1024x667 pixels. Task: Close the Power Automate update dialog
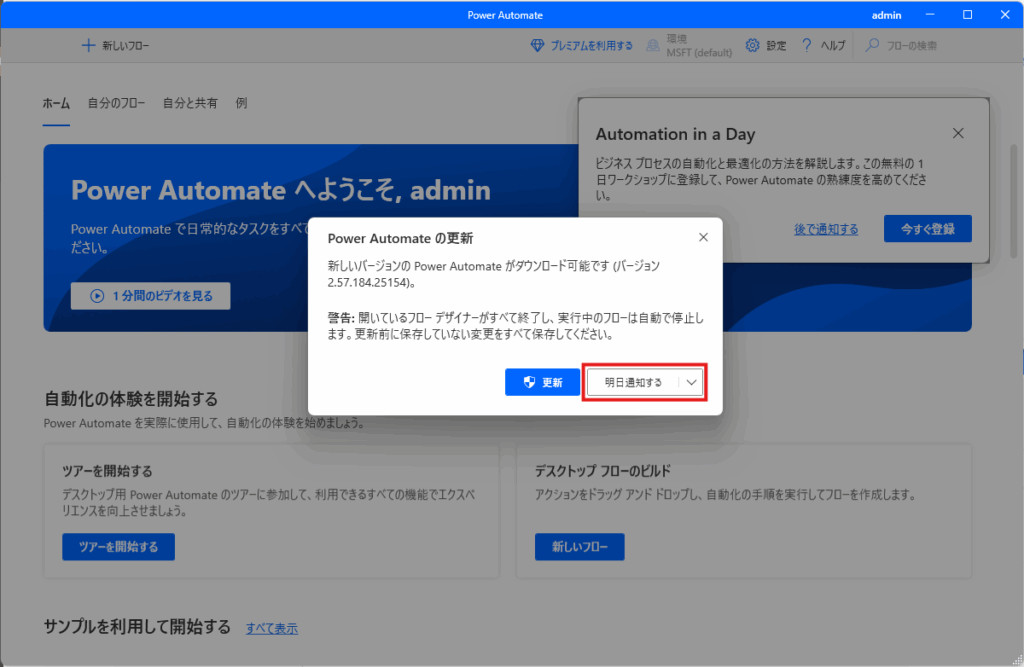tap(703, 237)
